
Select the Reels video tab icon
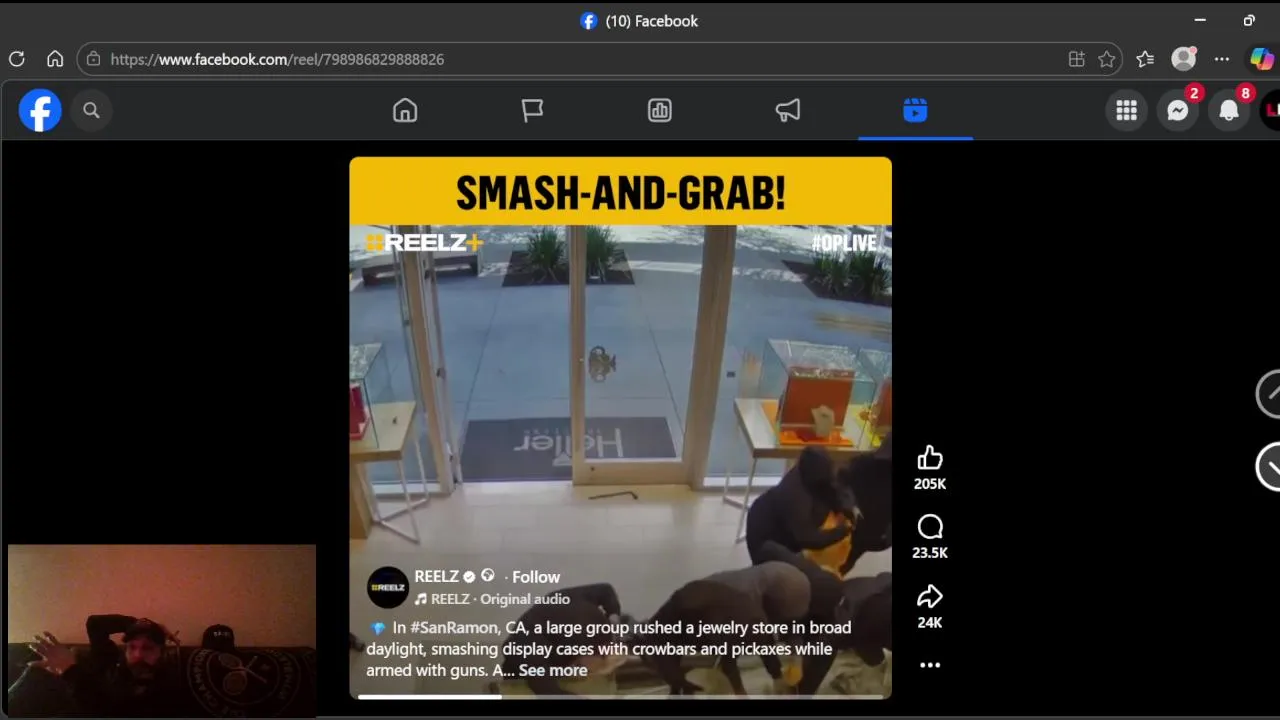[x=915, y=110]
